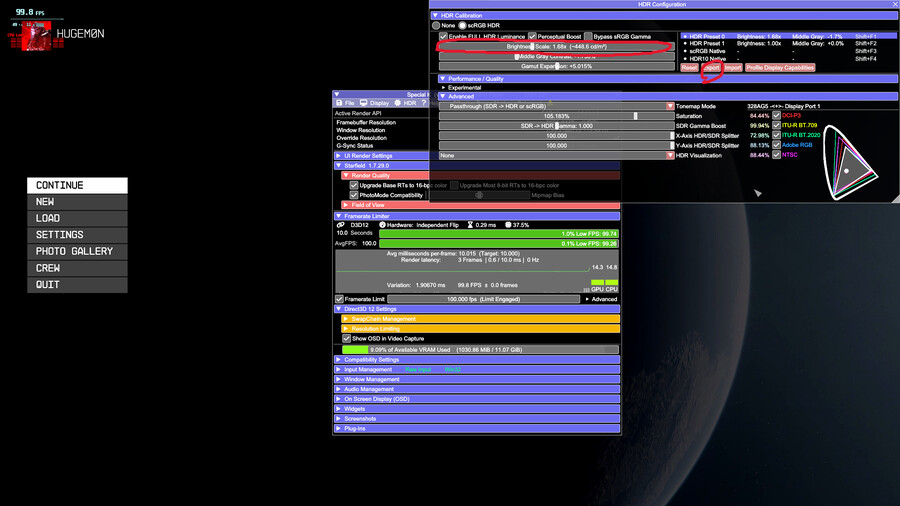Viewport: 900px width, 506px height.
Task: Select the HDR10 Native preset
Action: pos(789,59)
